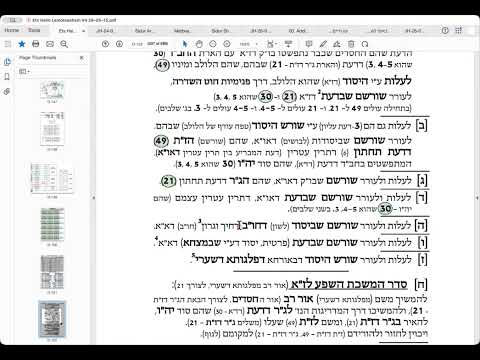Viewport: 480px width, 360px height.
Task: Click the Save file icon in toolbar
Action: (x=8, y=44)
